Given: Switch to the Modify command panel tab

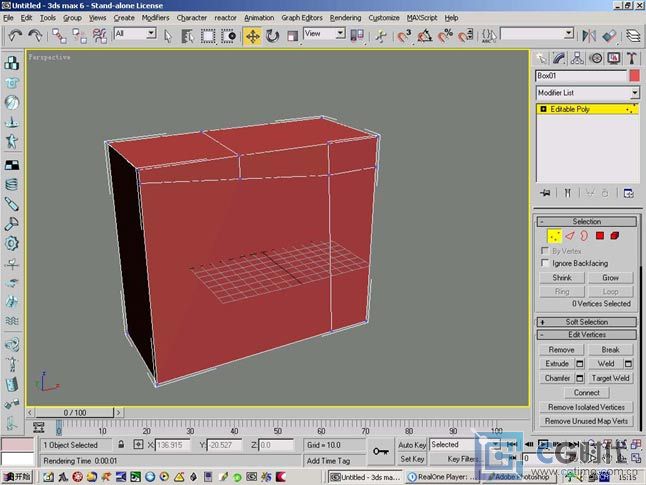Looking at the screenshot, I should pos(559,58).
